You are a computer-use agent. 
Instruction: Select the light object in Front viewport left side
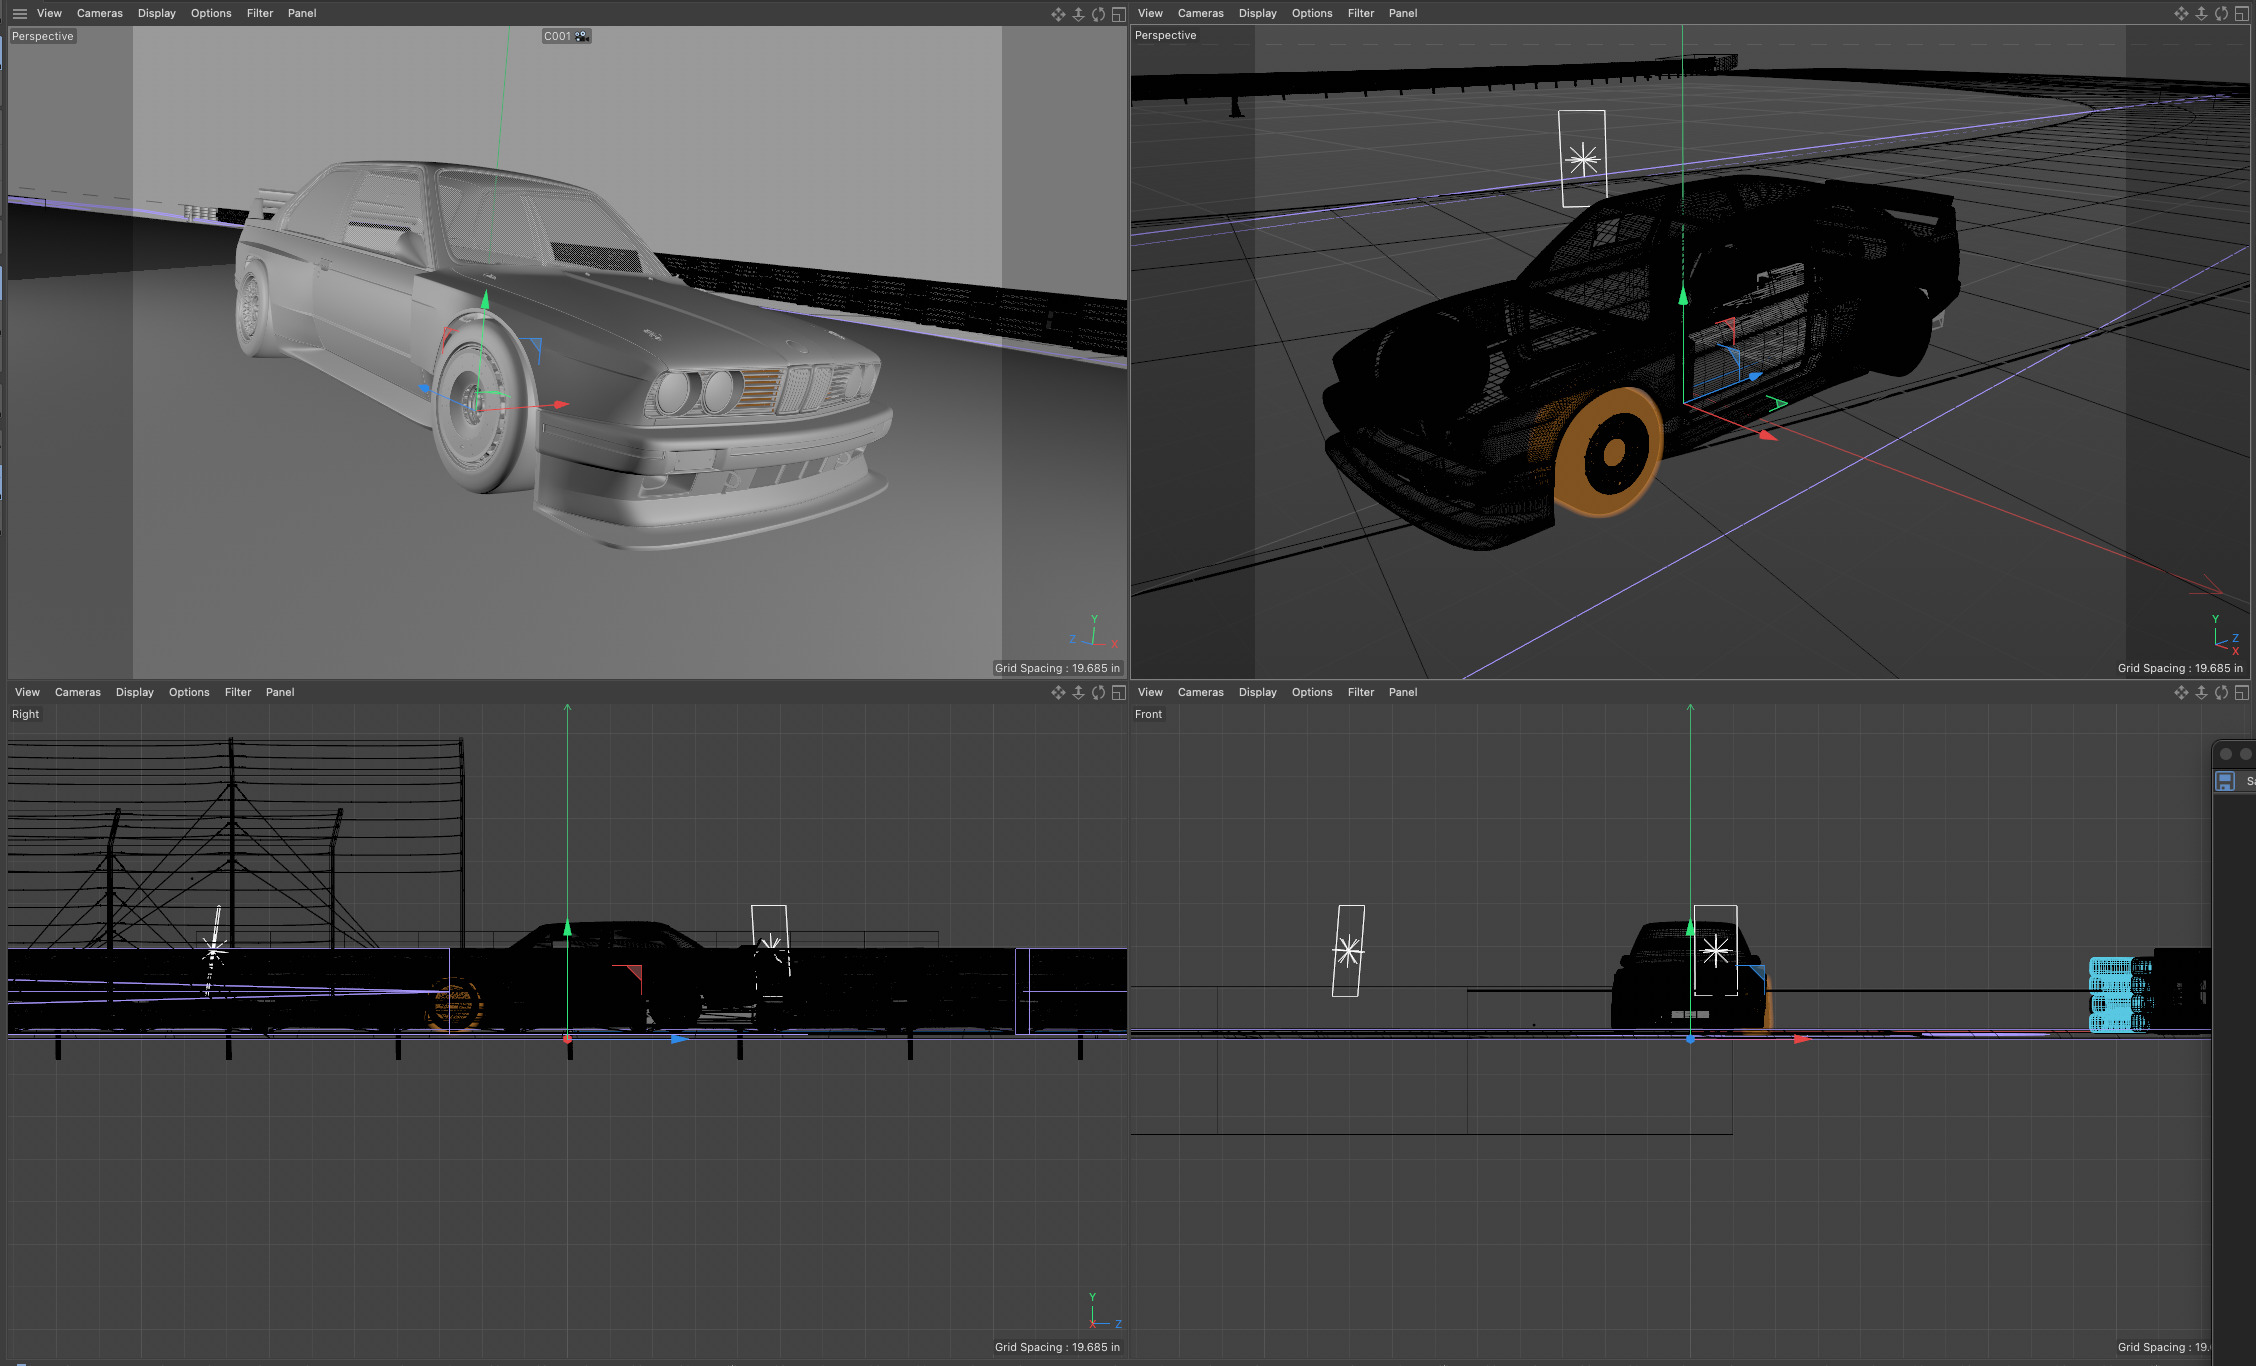coord(1348,950)
